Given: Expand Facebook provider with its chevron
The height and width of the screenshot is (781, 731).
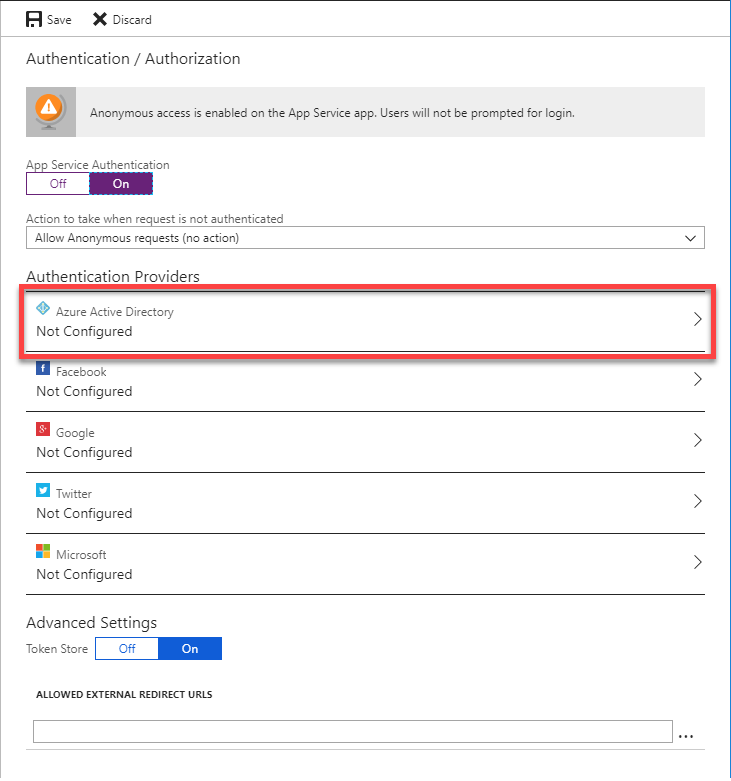Looking at the screenshot, I should point(697,380).
